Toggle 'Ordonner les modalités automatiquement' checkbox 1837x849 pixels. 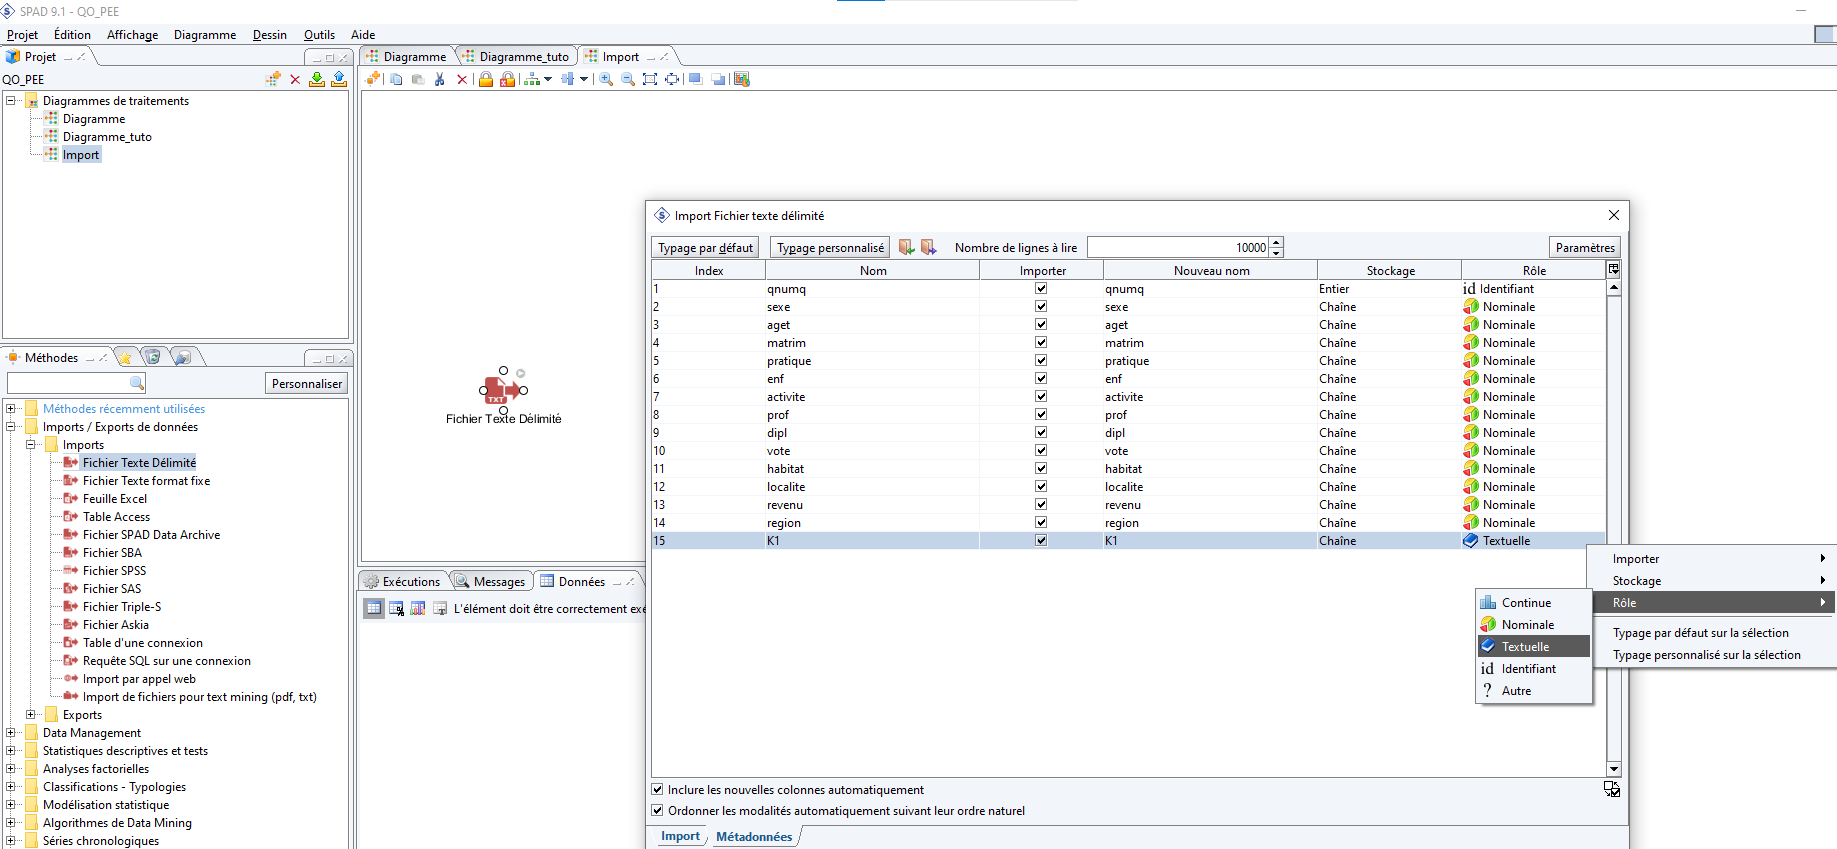tap(658, 810)
